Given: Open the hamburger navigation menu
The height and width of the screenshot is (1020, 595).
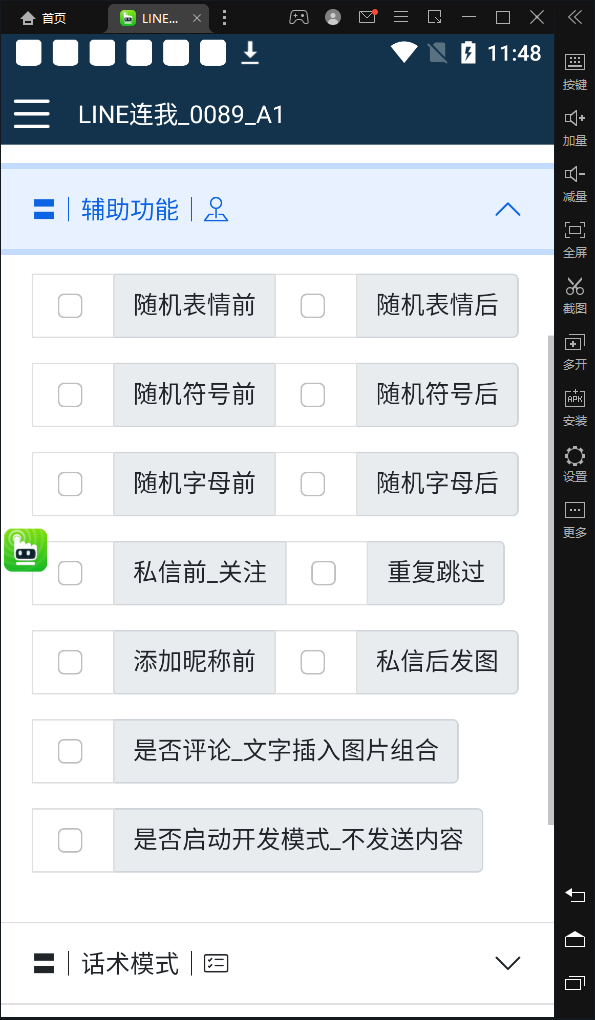Looking at the screenshot, I should [31, 114].
